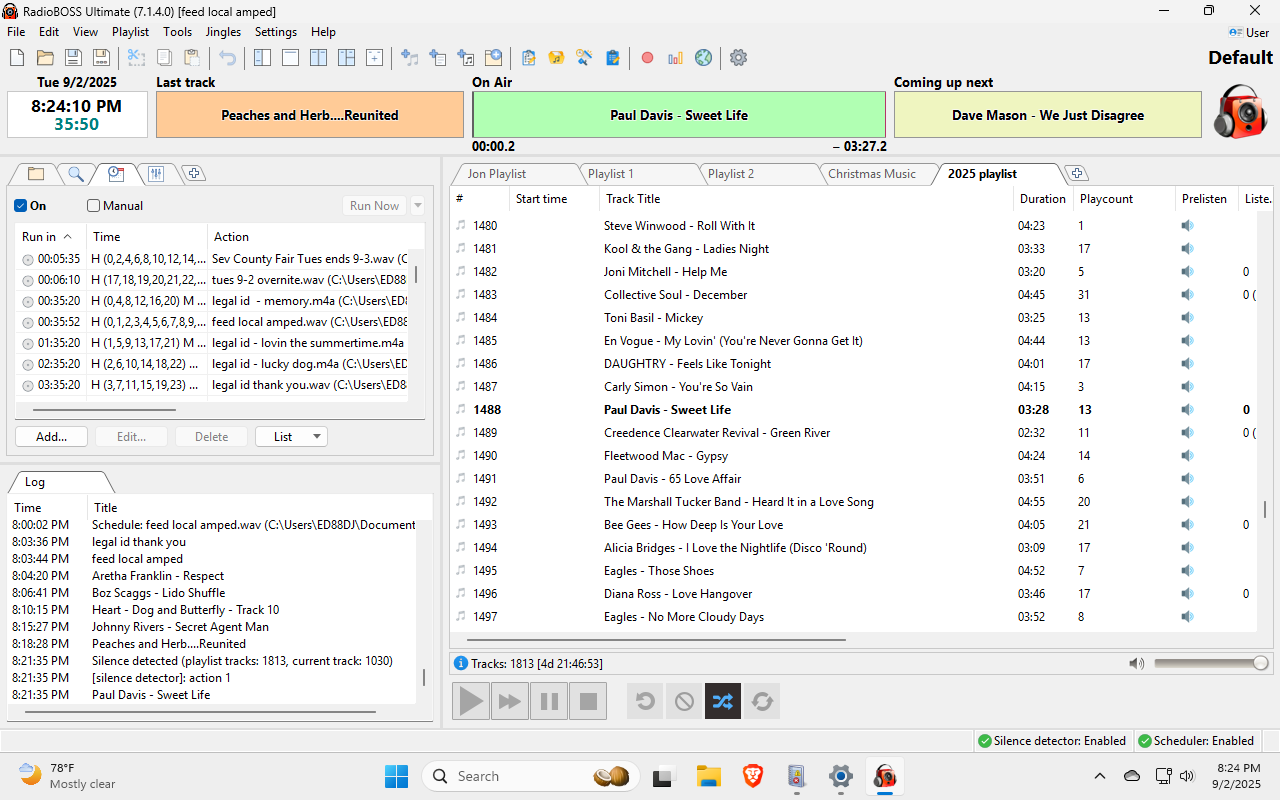Screen dimensions: 1280x800
Task: Toggle the stop-after-track circle-slash button
Action: pyautogui.click(x=684, y=702)
